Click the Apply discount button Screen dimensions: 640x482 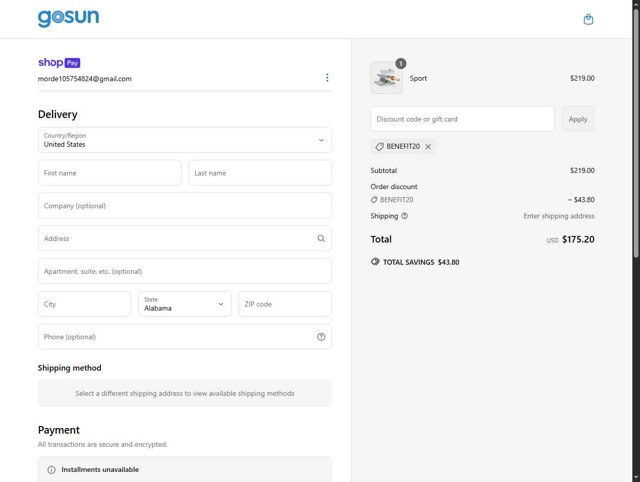coord(578,119)
